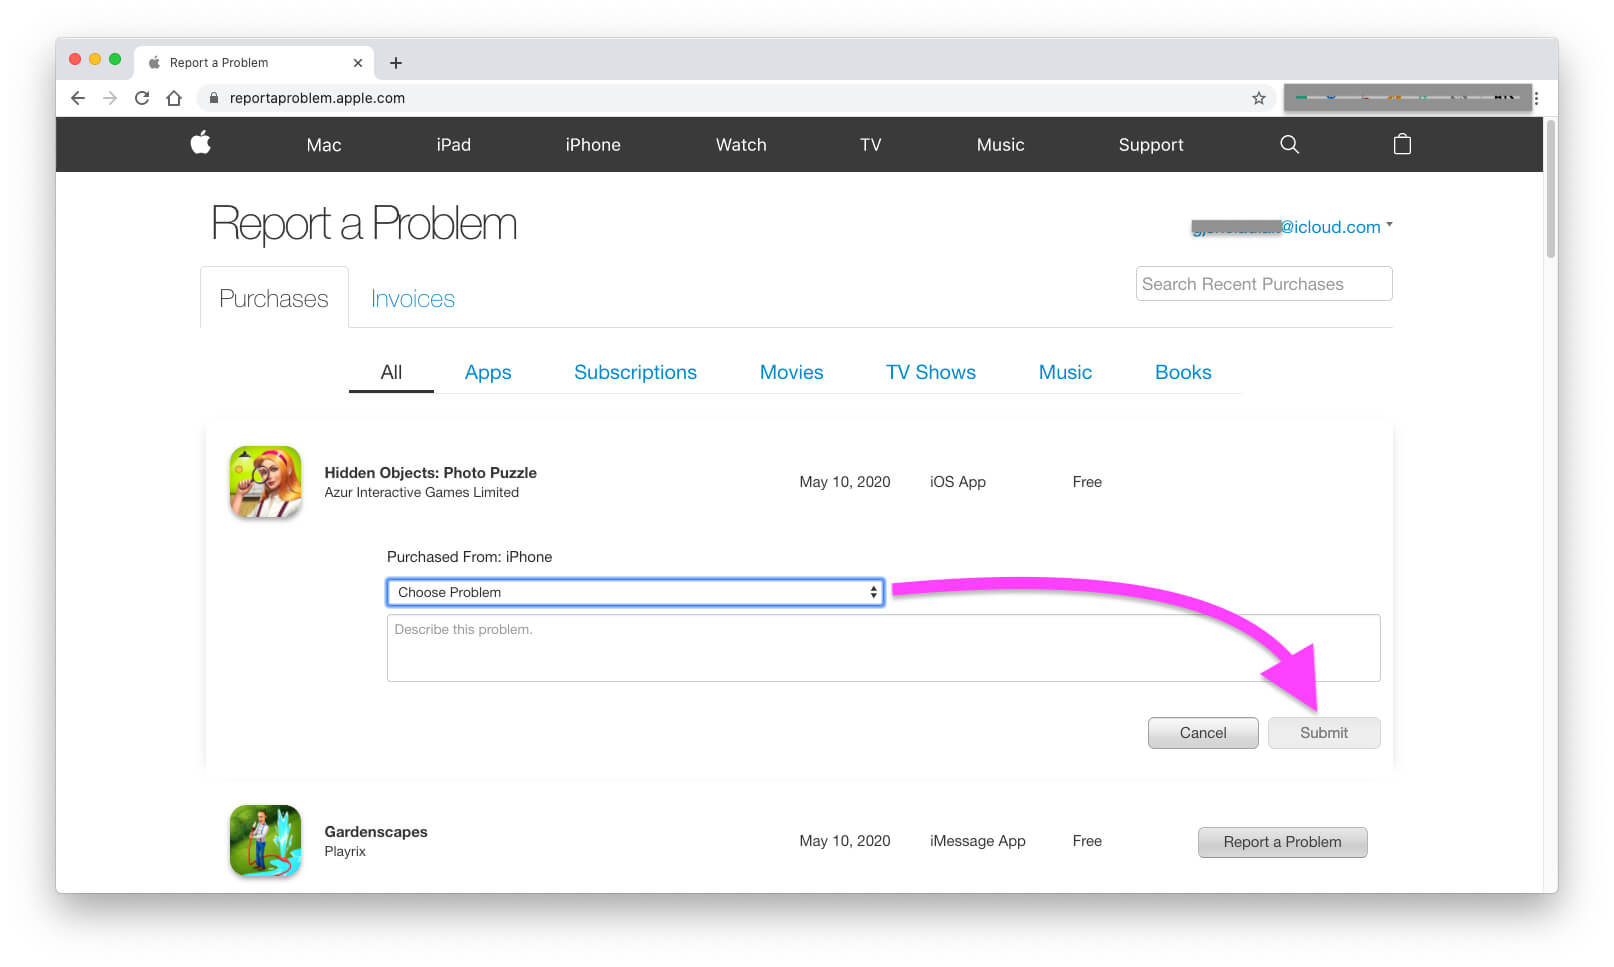
Task: Click the Gardenscapes app icon
Action: (x=264, y=840)
